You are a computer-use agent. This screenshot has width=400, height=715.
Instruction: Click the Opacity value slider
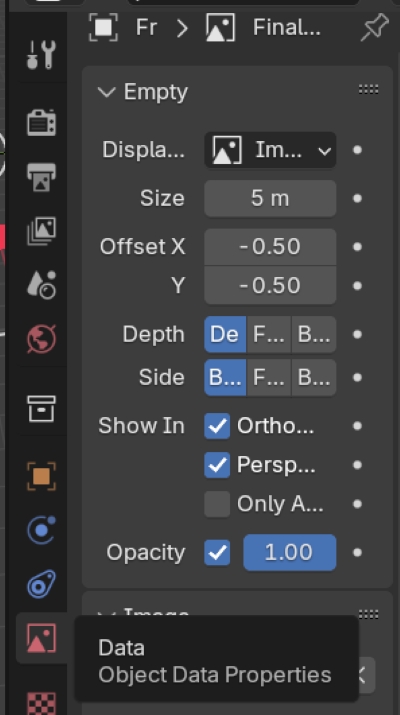290,553
